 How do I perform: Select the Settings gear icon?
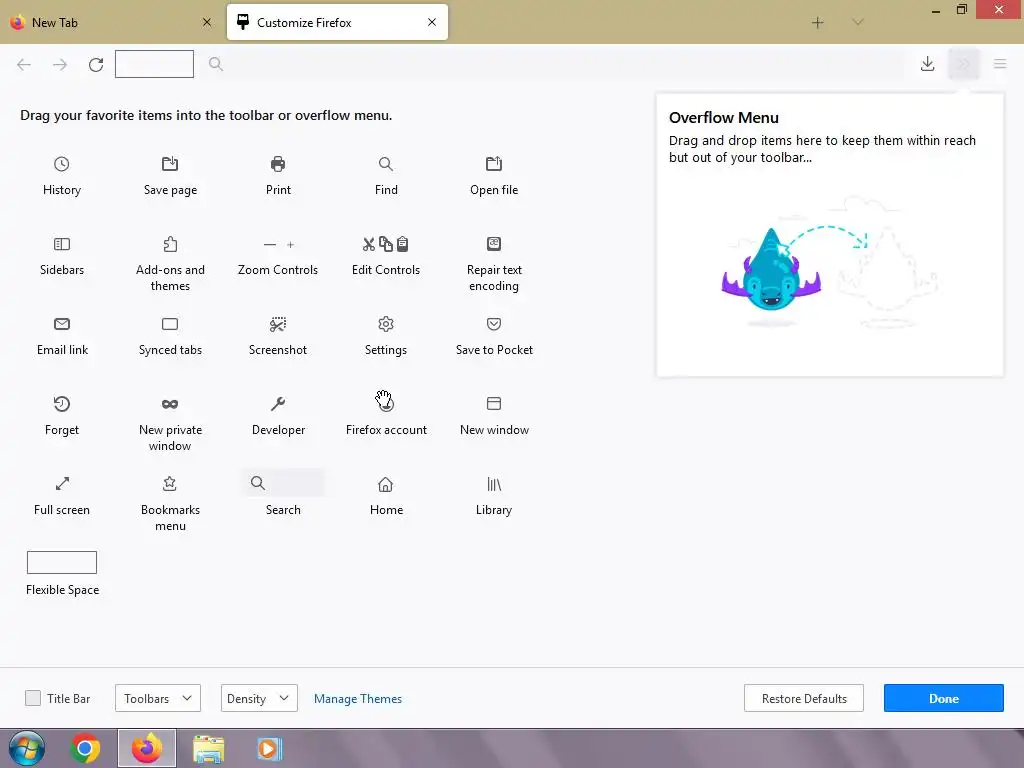tap(386, 324)
